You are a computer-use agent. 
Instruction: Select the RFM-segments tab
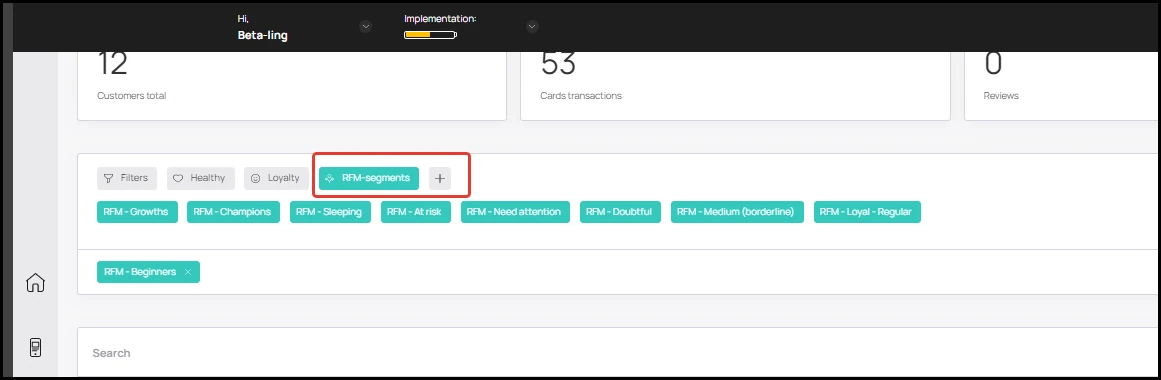(369, 179)
